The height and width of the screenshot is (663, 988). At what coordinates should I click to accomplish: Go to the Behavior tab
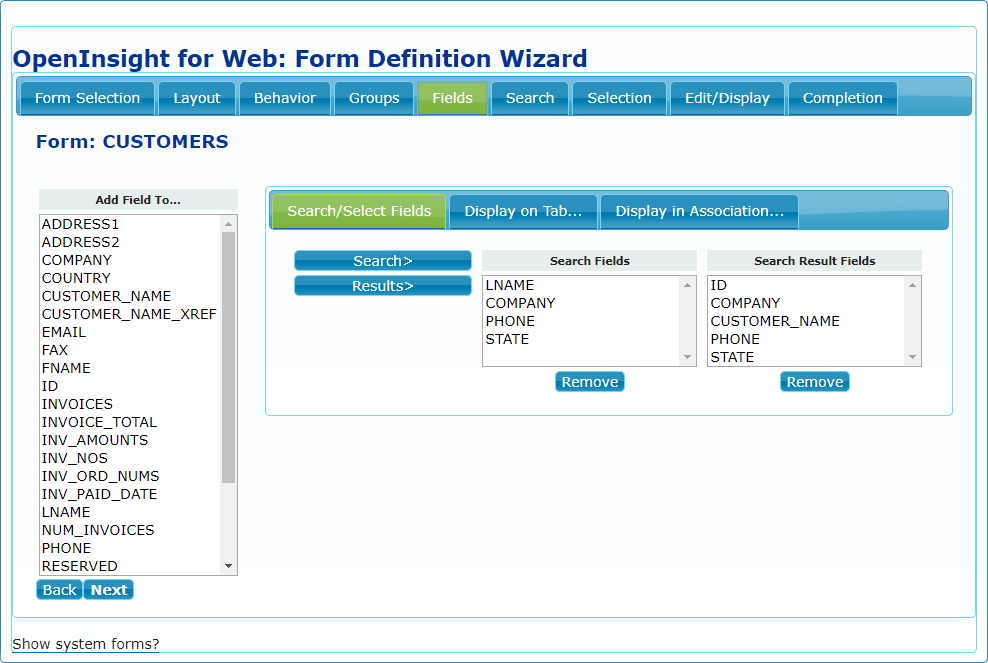tap(285, 98)
